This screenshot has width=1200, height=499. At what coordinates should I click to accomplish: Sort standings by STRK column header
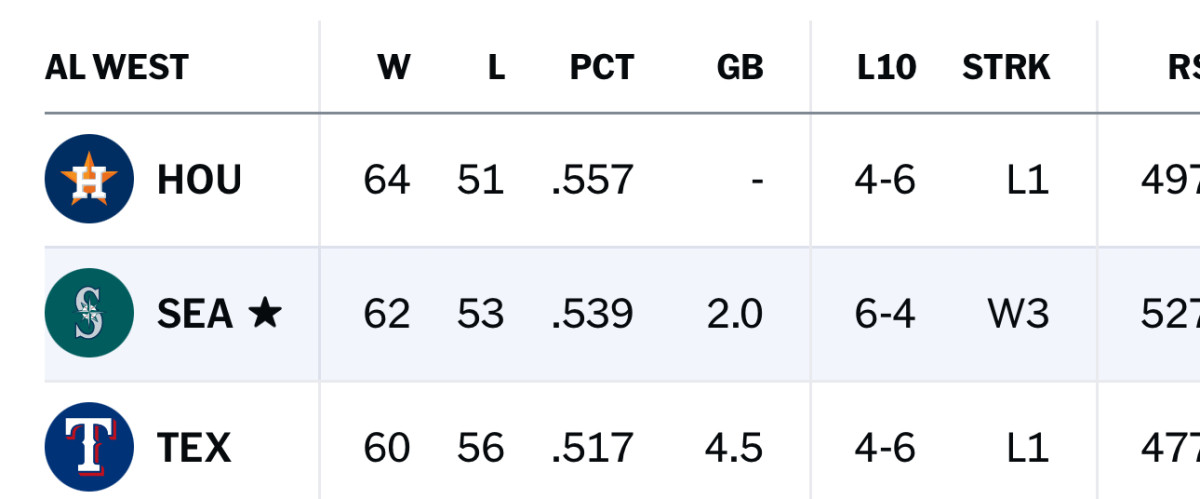point(1005,67)
